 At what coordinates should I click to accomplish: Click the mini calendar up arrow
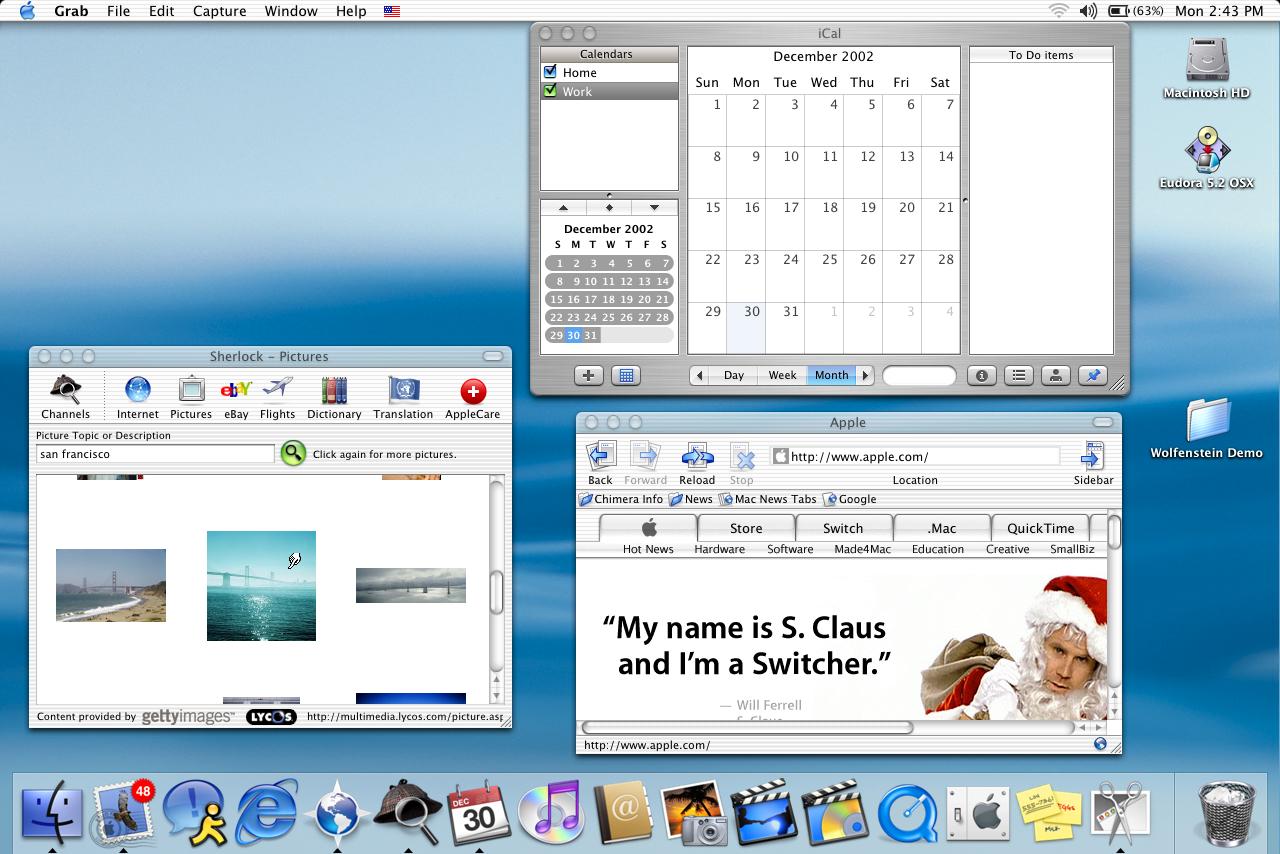[x=563, y=208]
